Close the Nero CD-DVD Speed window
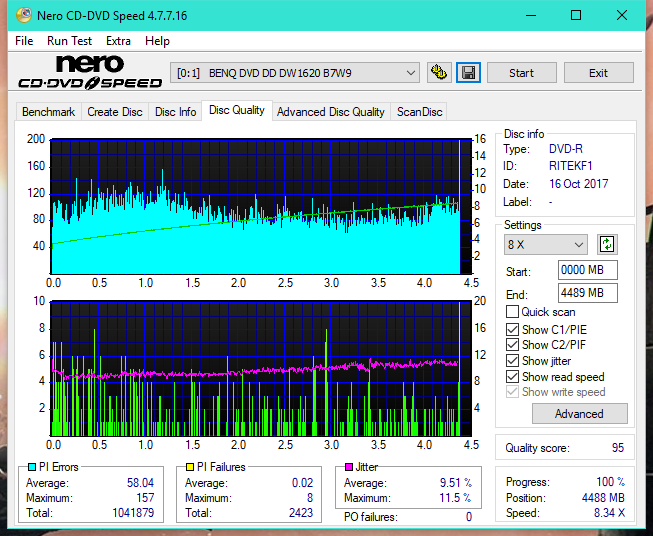The image size is (653, 536). [622, 15]
